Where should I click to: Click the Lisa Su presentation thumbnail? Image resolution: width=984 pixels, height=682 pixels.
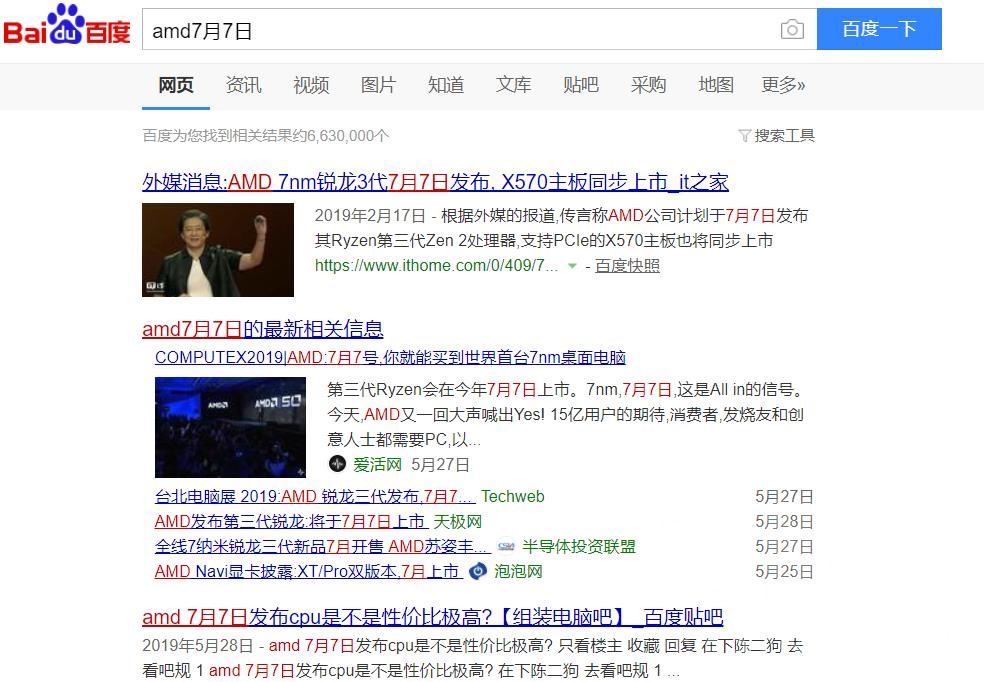[x=218, y=249]
